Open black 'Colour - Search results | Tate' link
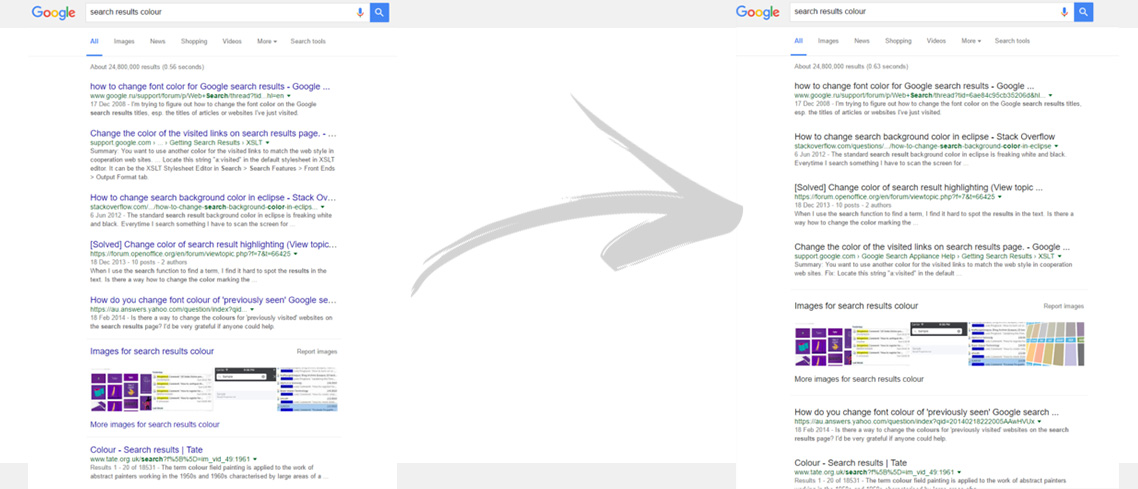This screenshot has height=489, width=1138. coord(850,463)
